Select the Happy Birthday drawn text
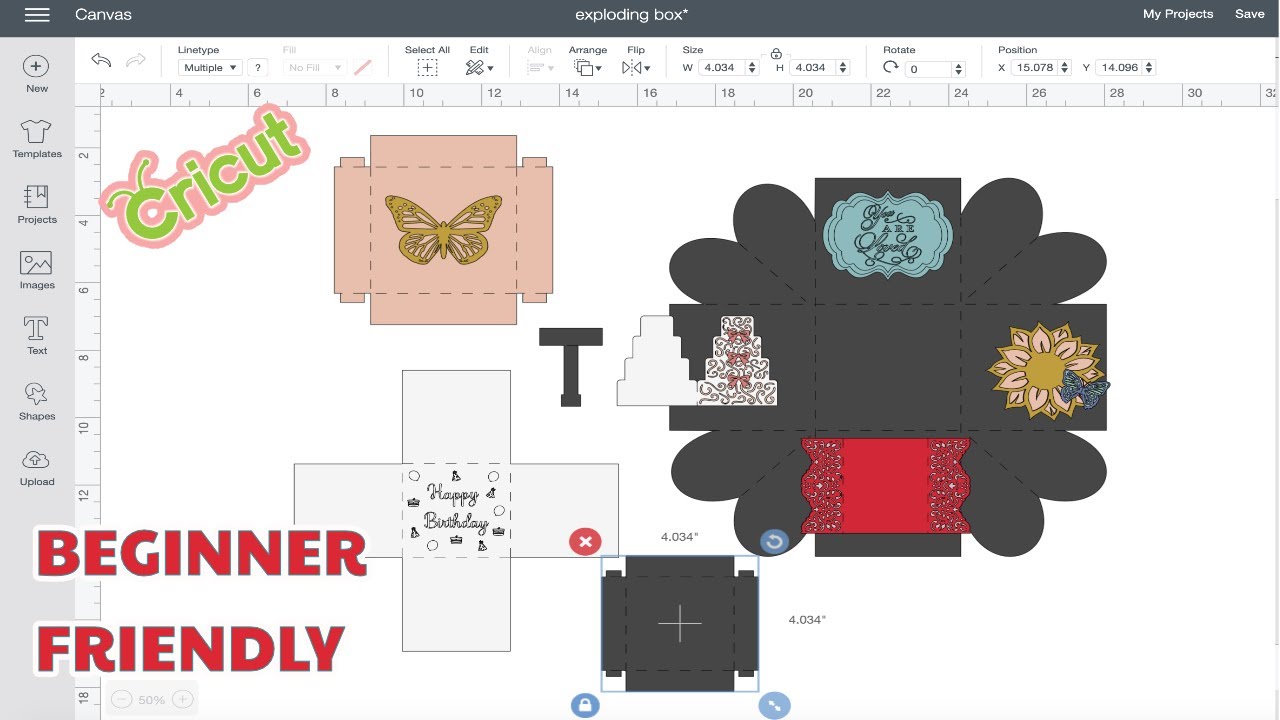The width and height of the screenshot is (1280, 720). (x=456, y=508)
